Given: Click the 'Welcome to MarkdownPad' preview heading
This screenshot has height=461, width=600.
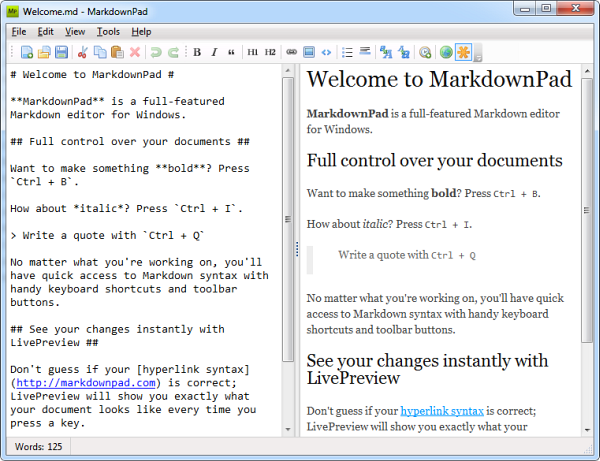Looking at the screenshot, I should click(x=439, y=80).
